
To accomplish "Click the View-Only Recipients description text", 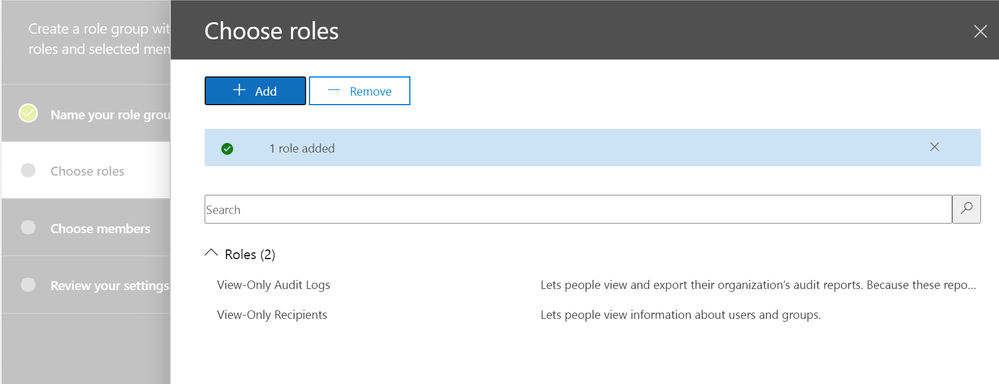I will [x=680, y=315].
